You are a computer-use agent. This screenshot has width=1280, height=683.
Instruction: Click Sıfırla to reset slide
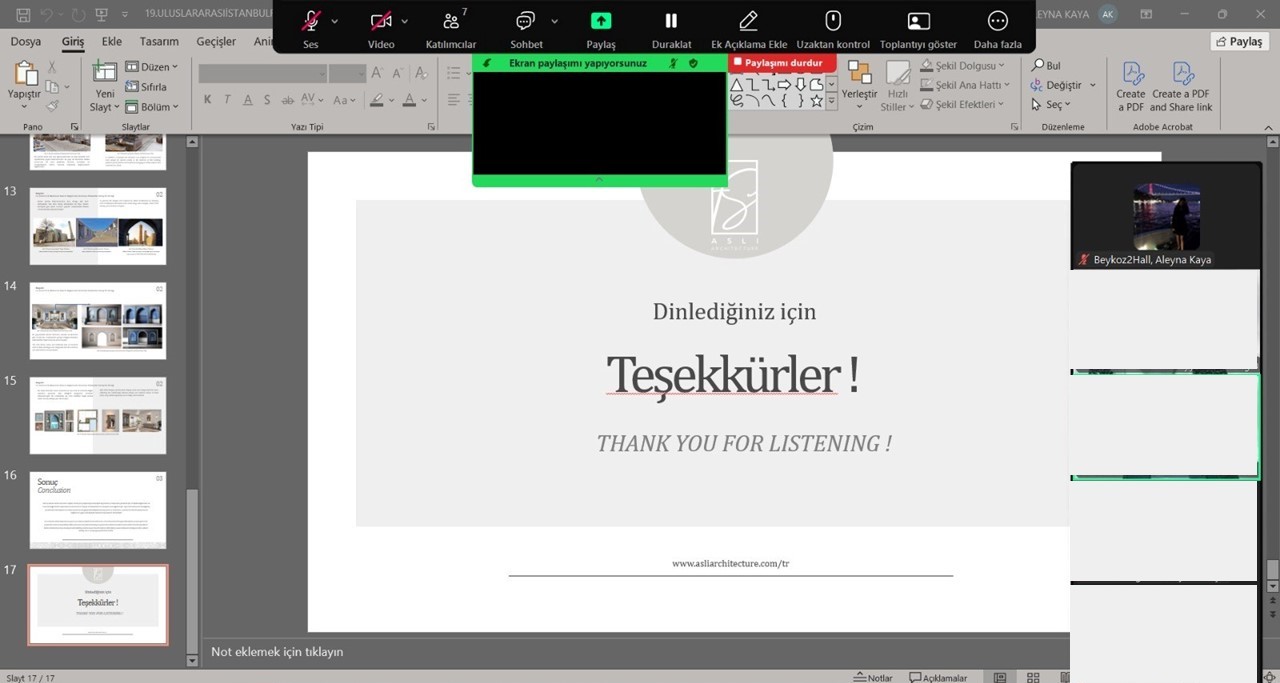[146, 87]
